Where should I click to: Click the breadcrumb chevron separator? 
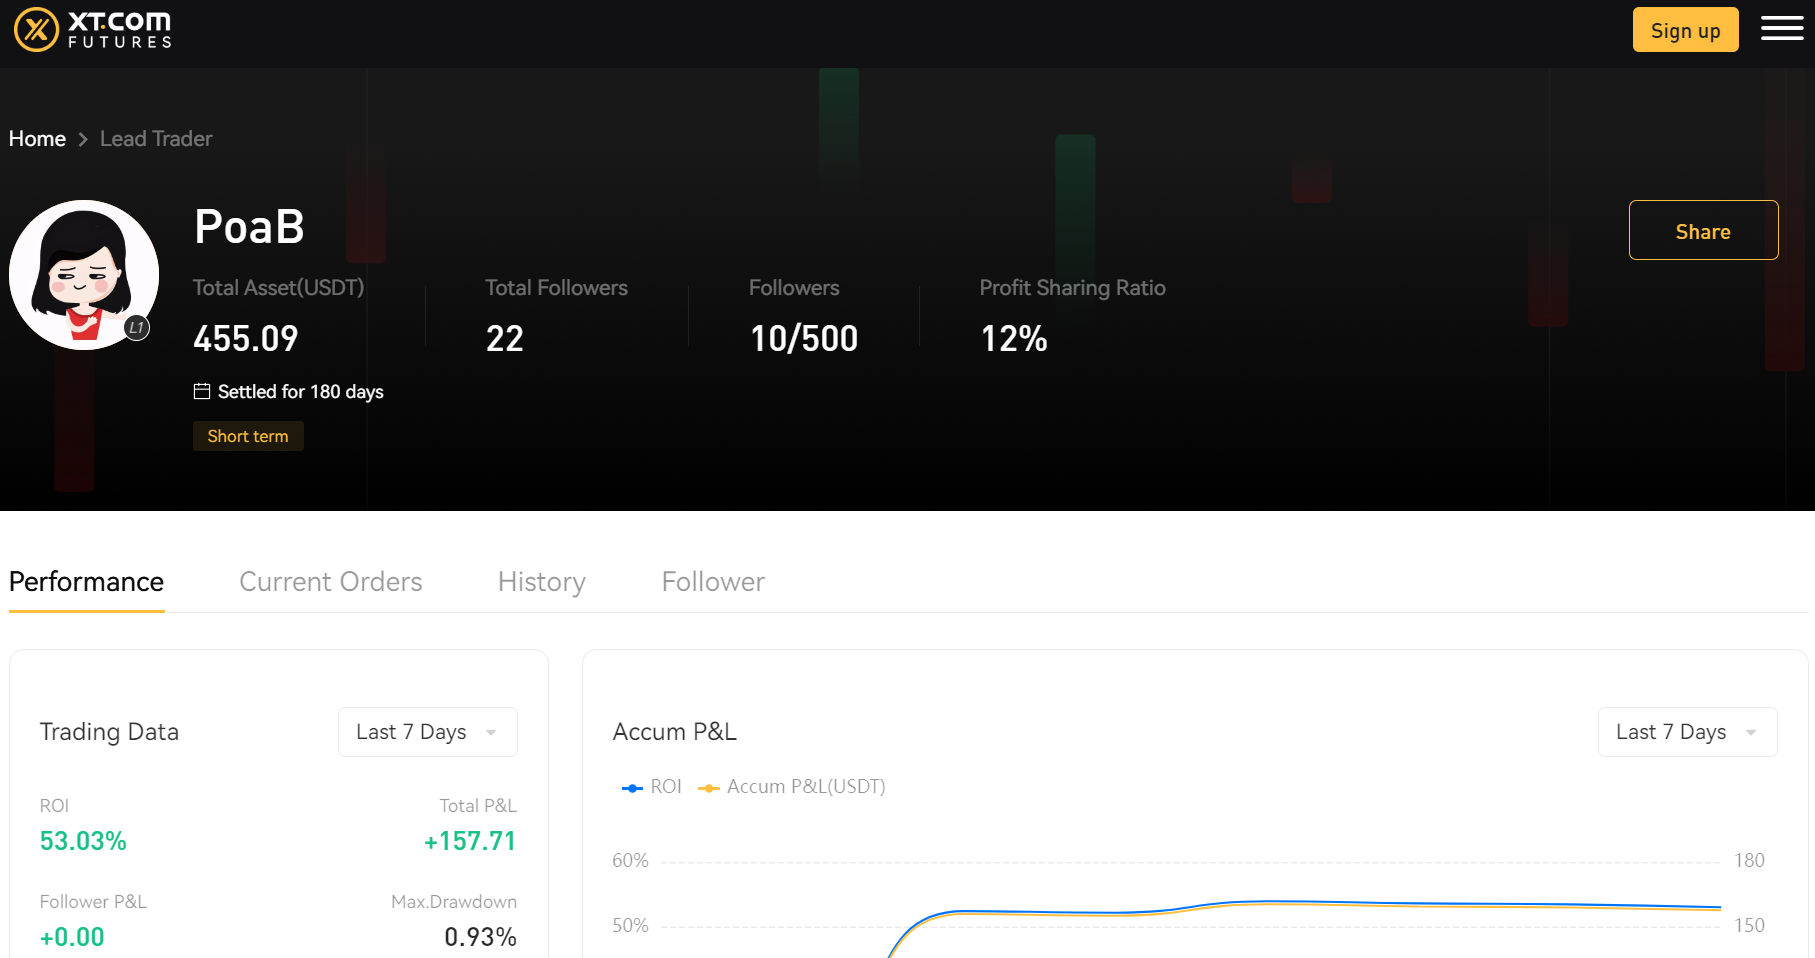[x=83, y=140]
